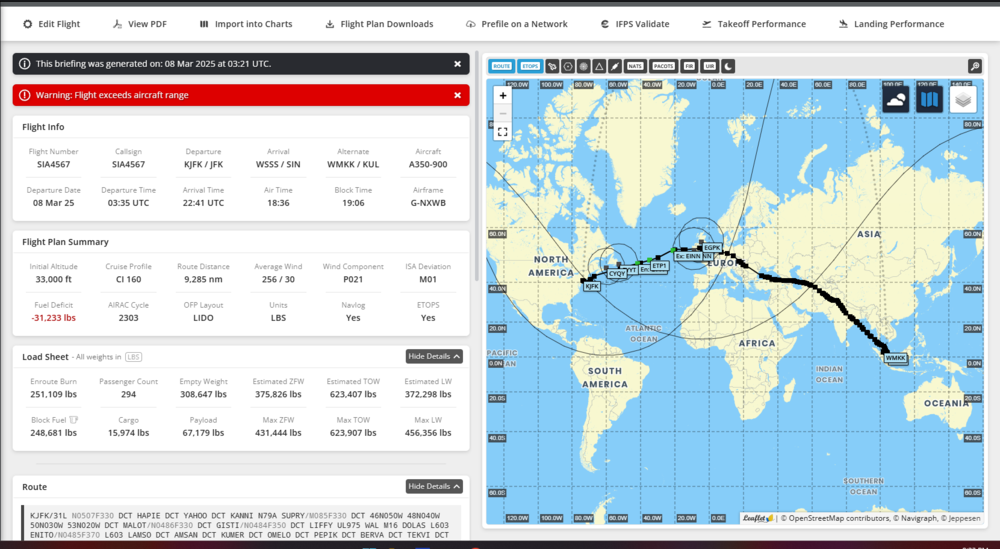Viewport: 1000px width, 549px height.
Task: Open Flight Plan Downloads menu
Action: 379,24
